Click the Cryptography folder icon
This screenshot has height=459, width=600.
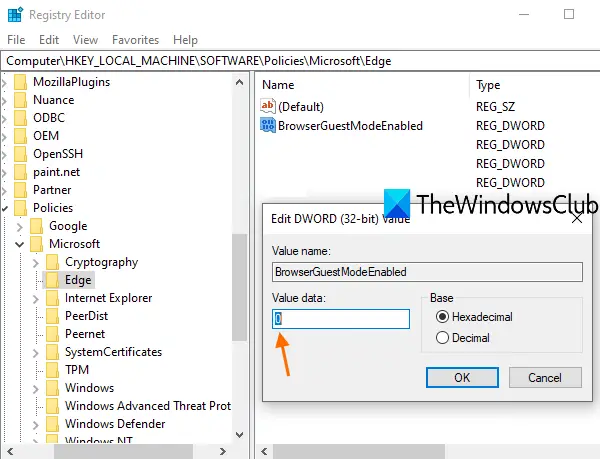click(x=52, y=262)
